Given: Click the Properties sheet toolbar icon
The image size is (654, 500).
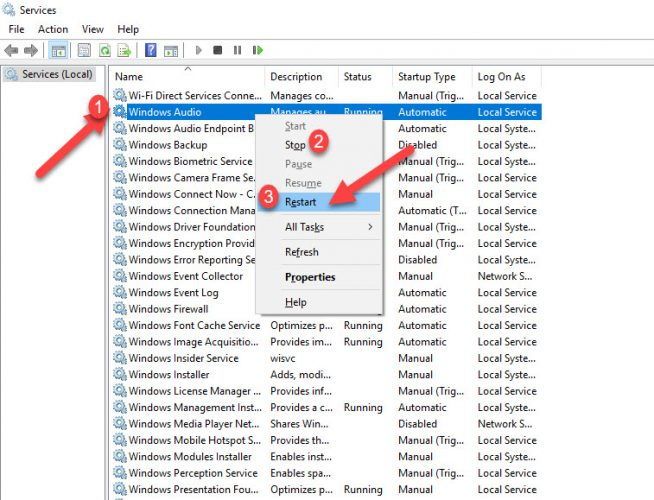Looking at the screenshot, I should [x=84, y=50].
